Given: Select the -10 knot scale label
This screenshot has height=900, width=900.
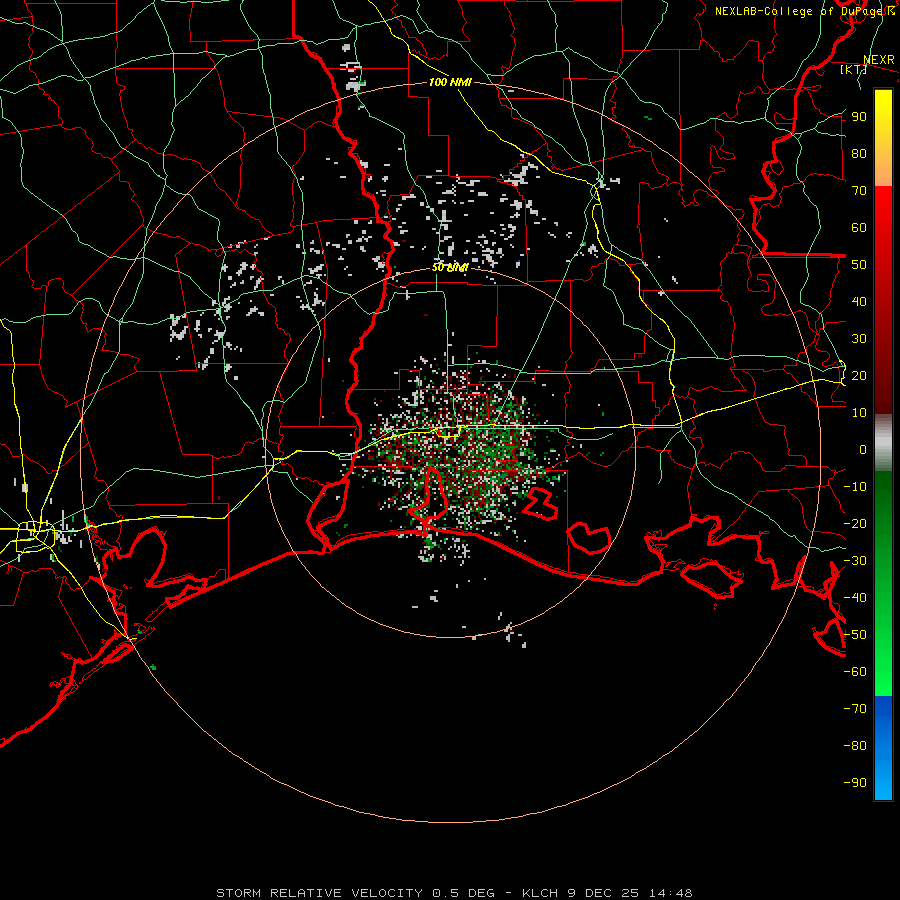Looking at the screenshot, I should (x=855, y=487).
